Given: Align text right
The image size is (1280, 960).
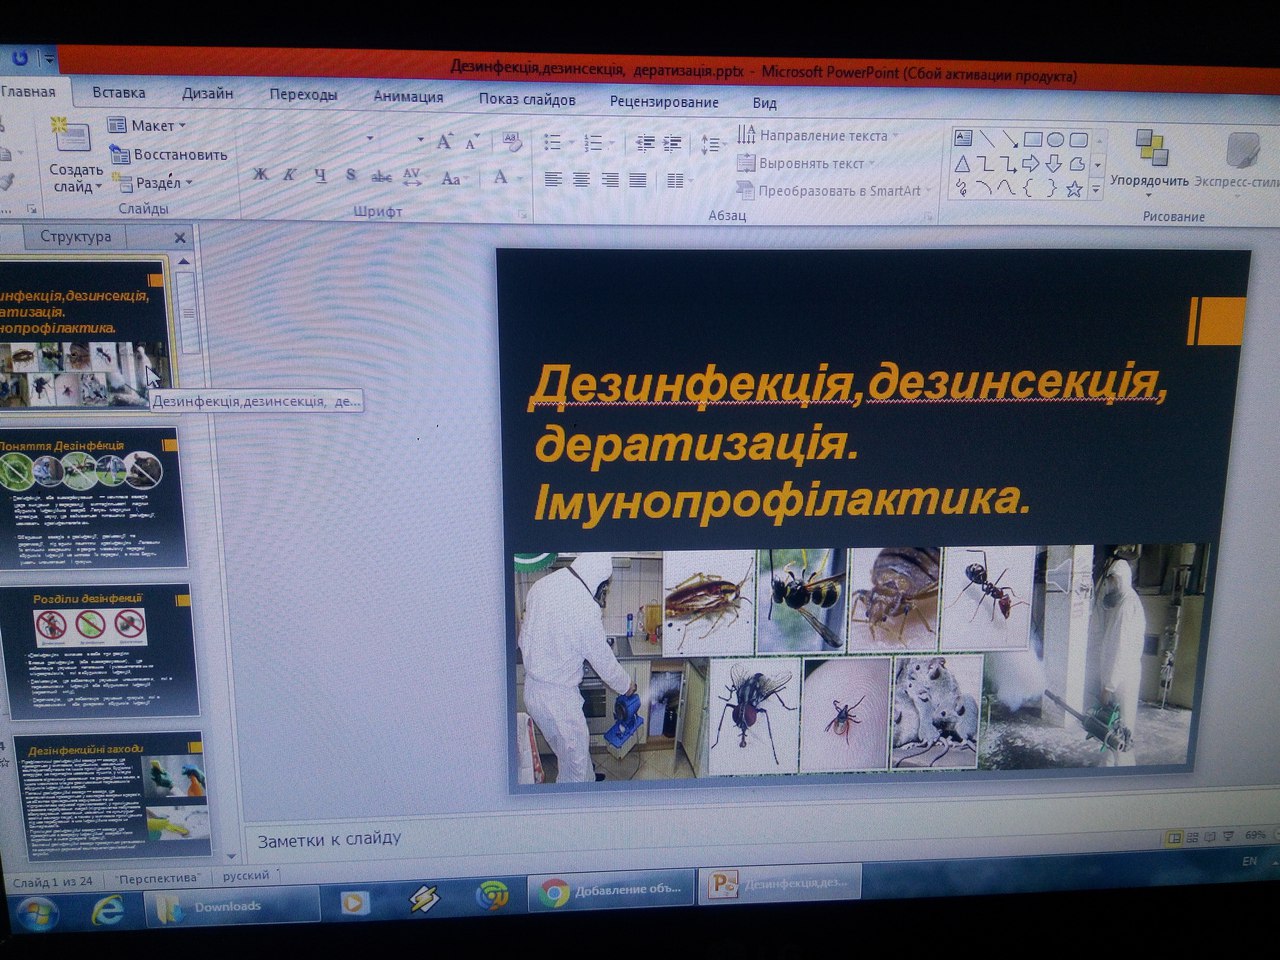Looking at the screenshot, I should pos(610,180).
